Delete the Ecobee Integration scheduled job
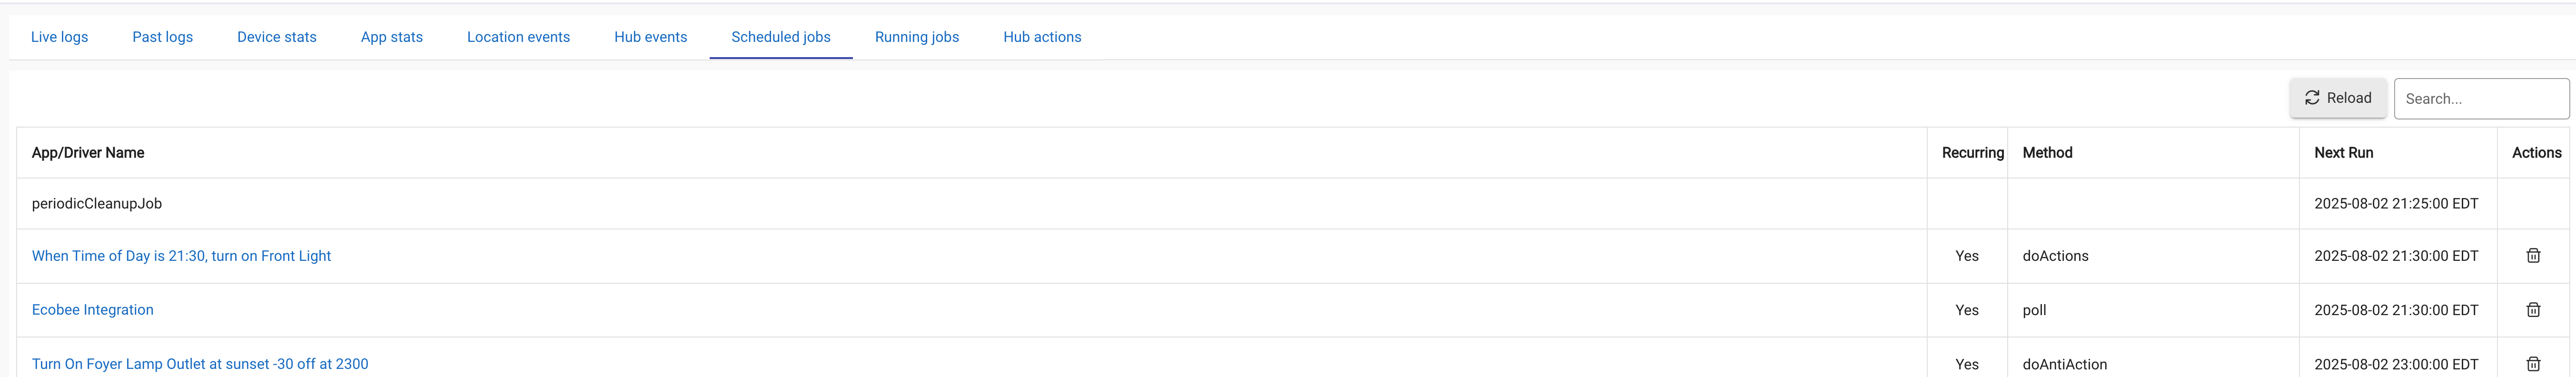Image resolution: width=2576 pixels, height=377 pixels. [x=2533, y=310]
